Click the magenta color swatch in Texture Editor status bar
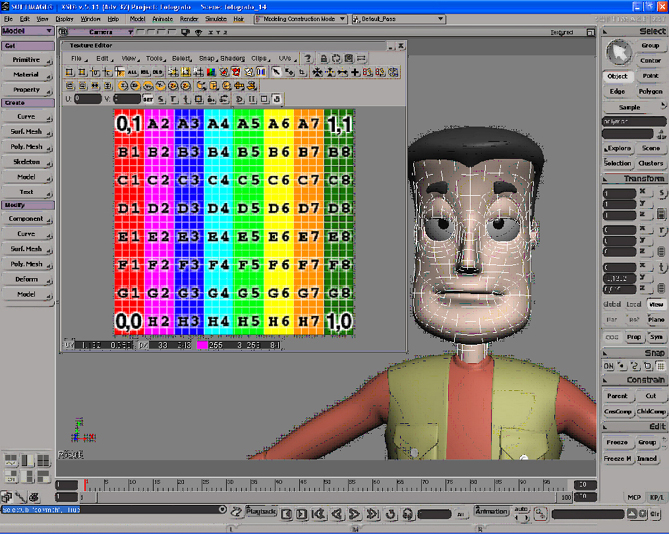This screenshot has height=534, width=669. pyautogui.click(x=201, y=344)
